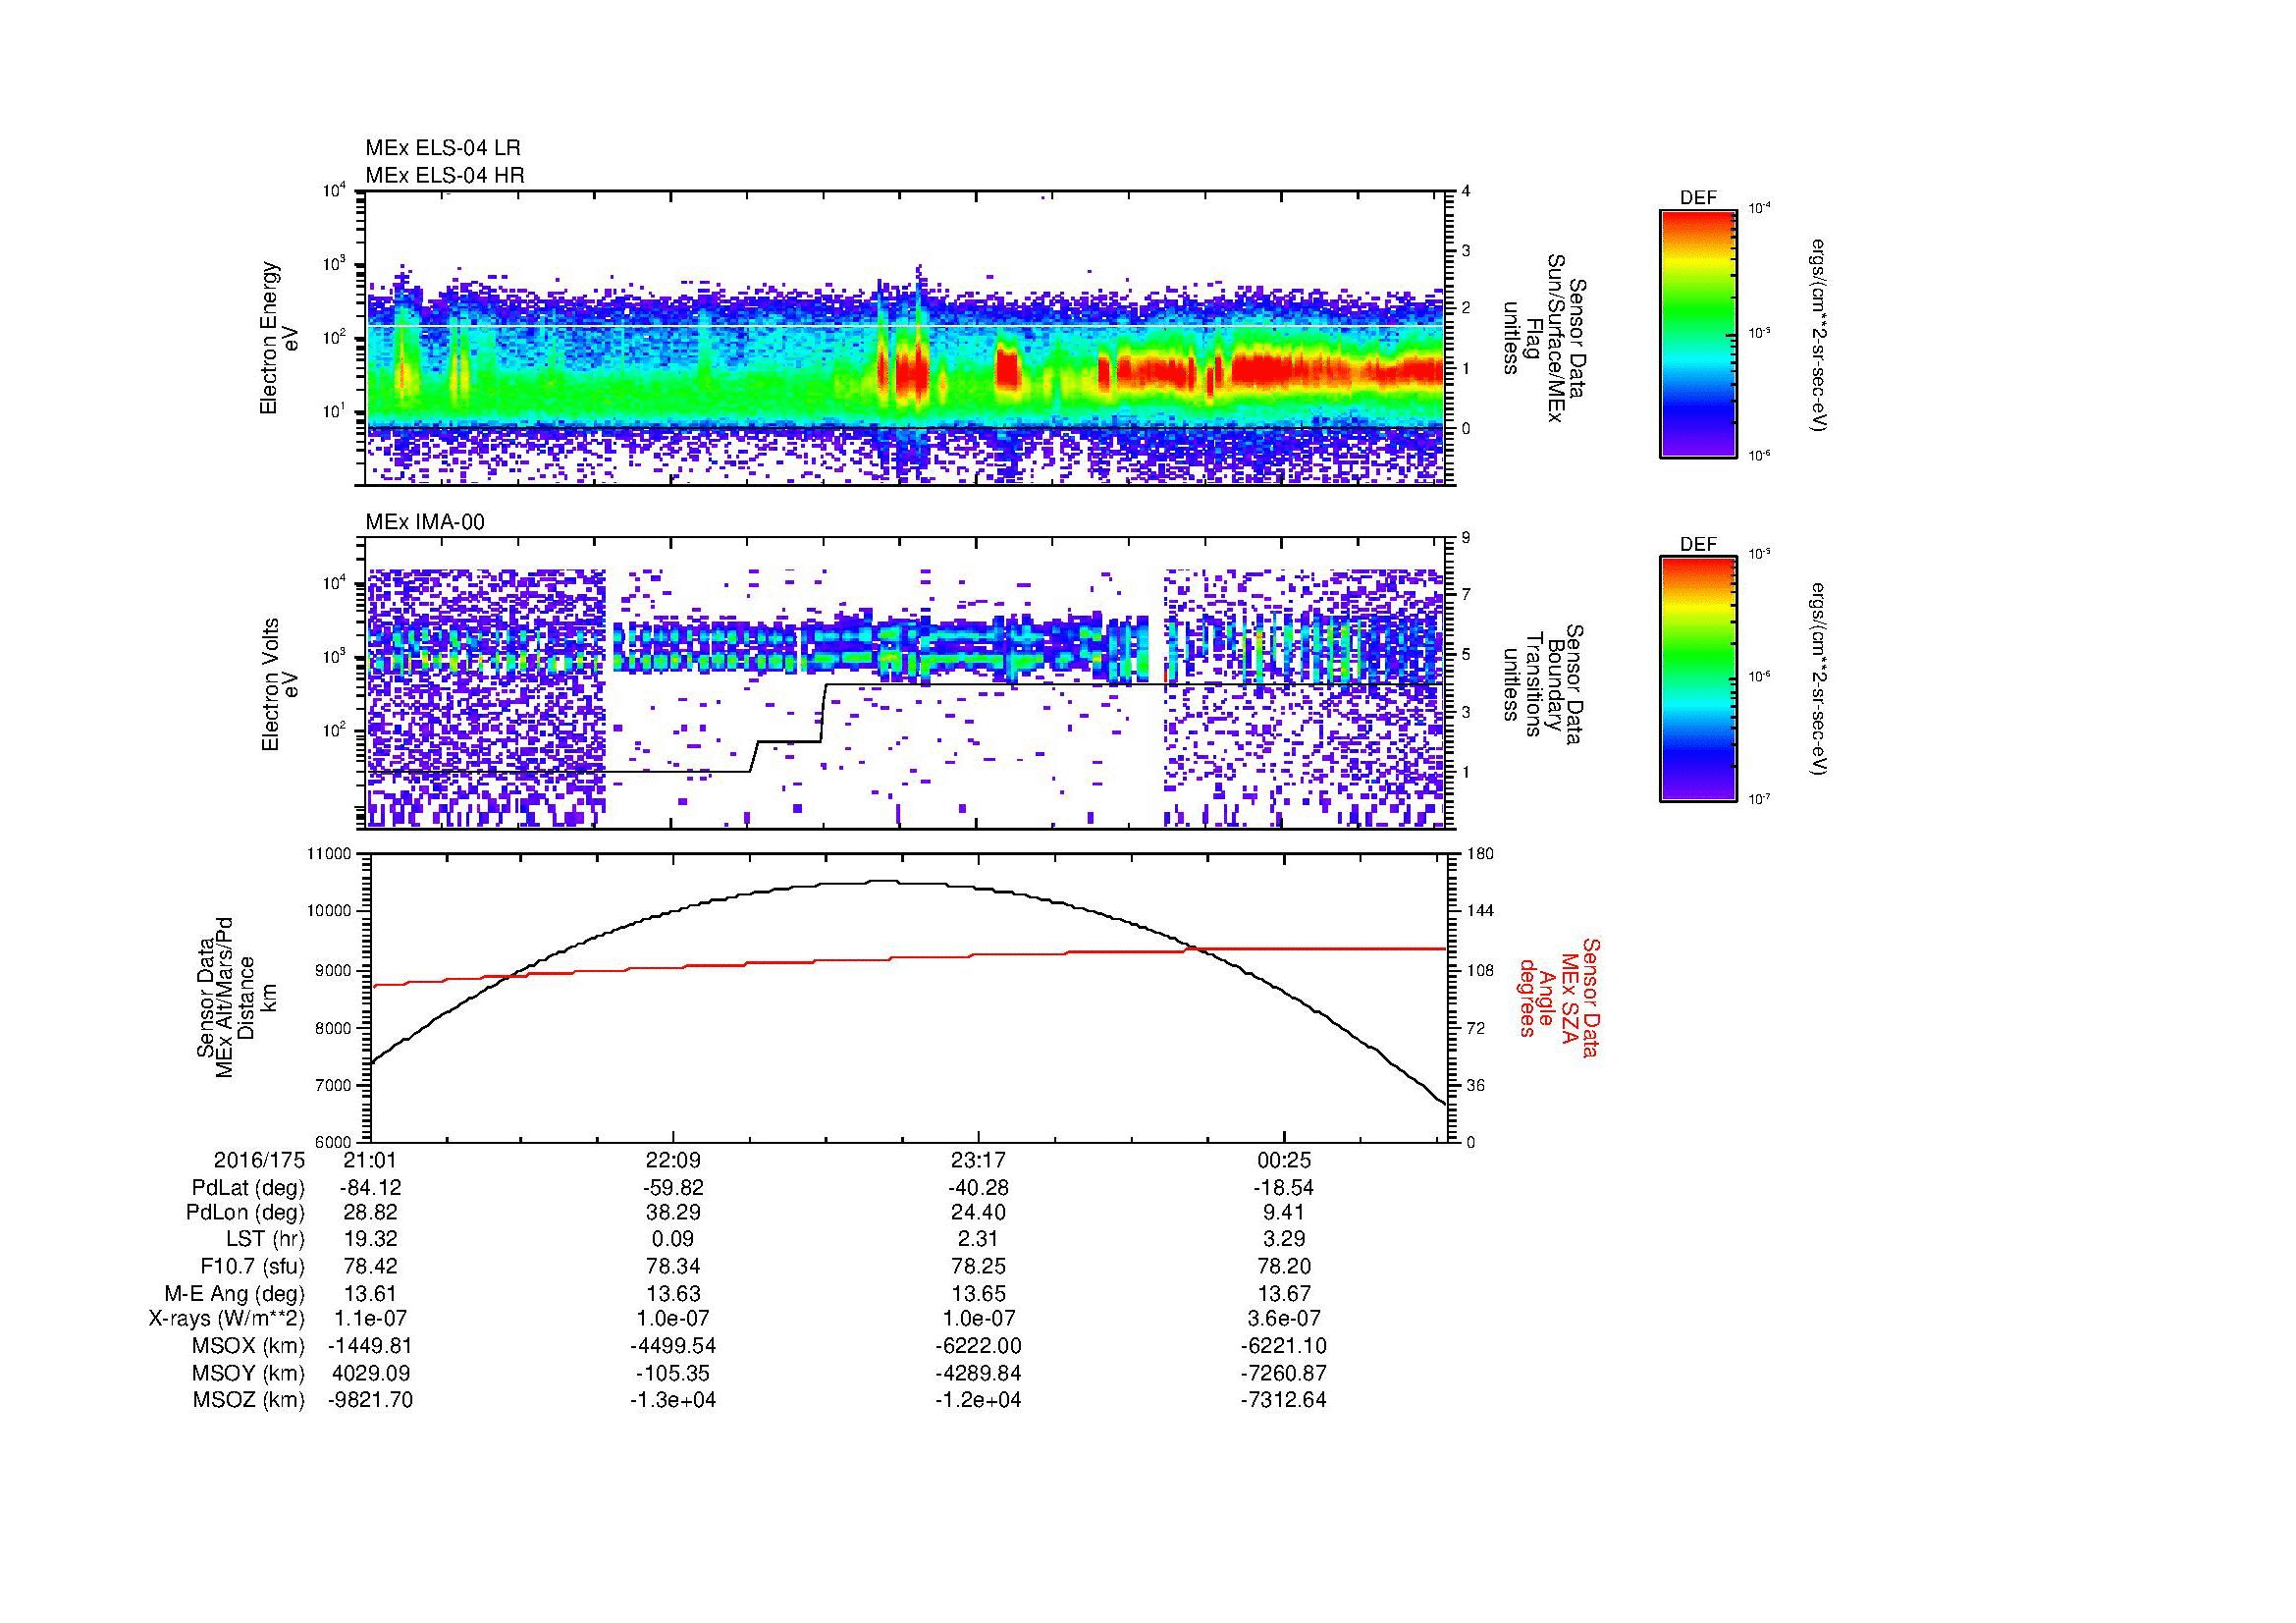The height and width of the screenshot is (1623, 2296).
Task: Click the MSOZ value '-7312.64'
Action: pos(1284,1400)
